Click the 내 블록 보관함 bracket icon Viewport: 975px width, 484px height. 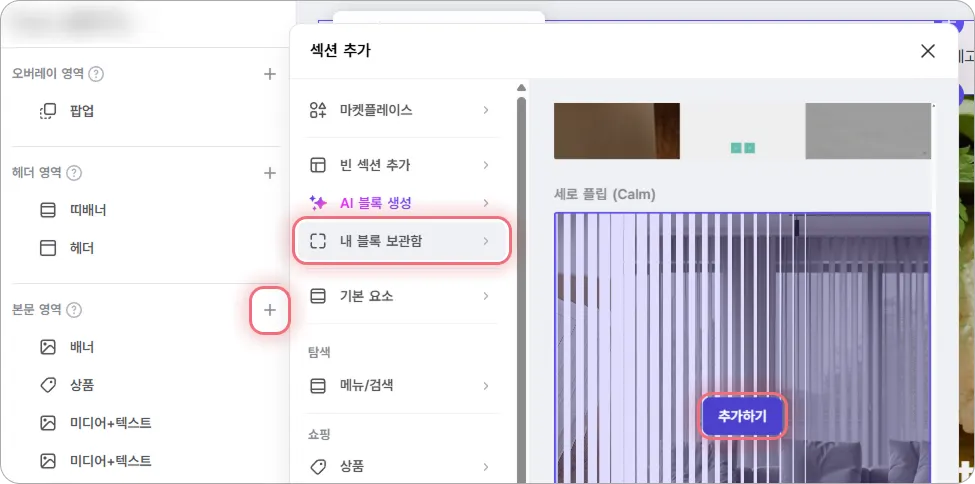(x=318, y=241)
